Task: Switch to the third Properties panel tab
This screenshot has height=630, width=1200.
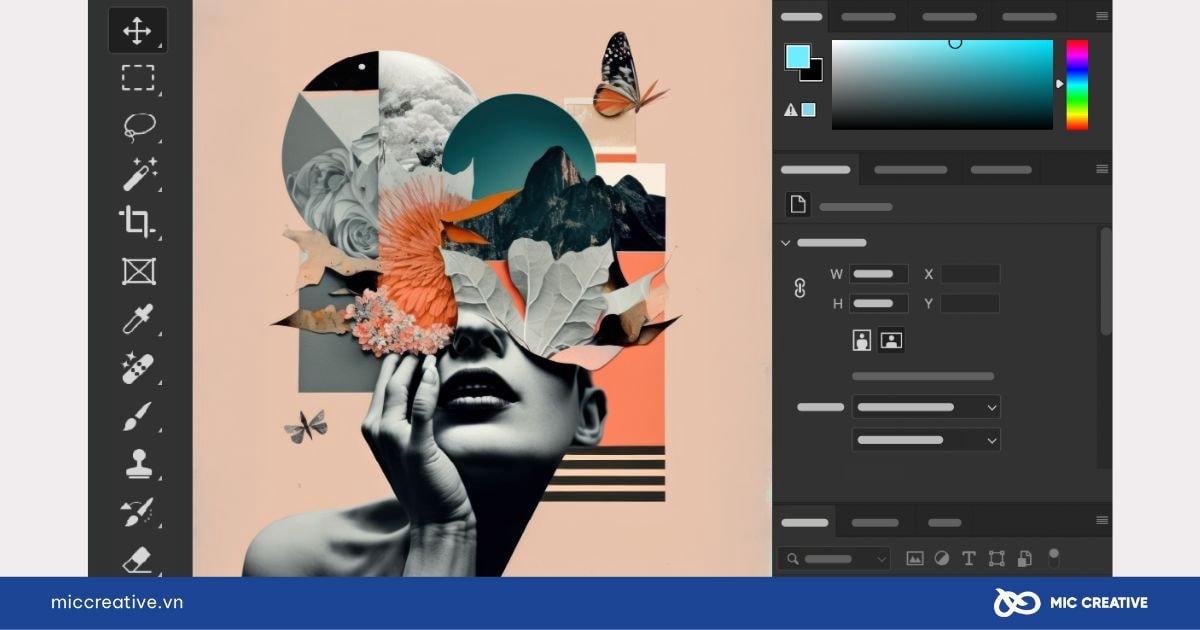Action: (x=1003, y=169)
